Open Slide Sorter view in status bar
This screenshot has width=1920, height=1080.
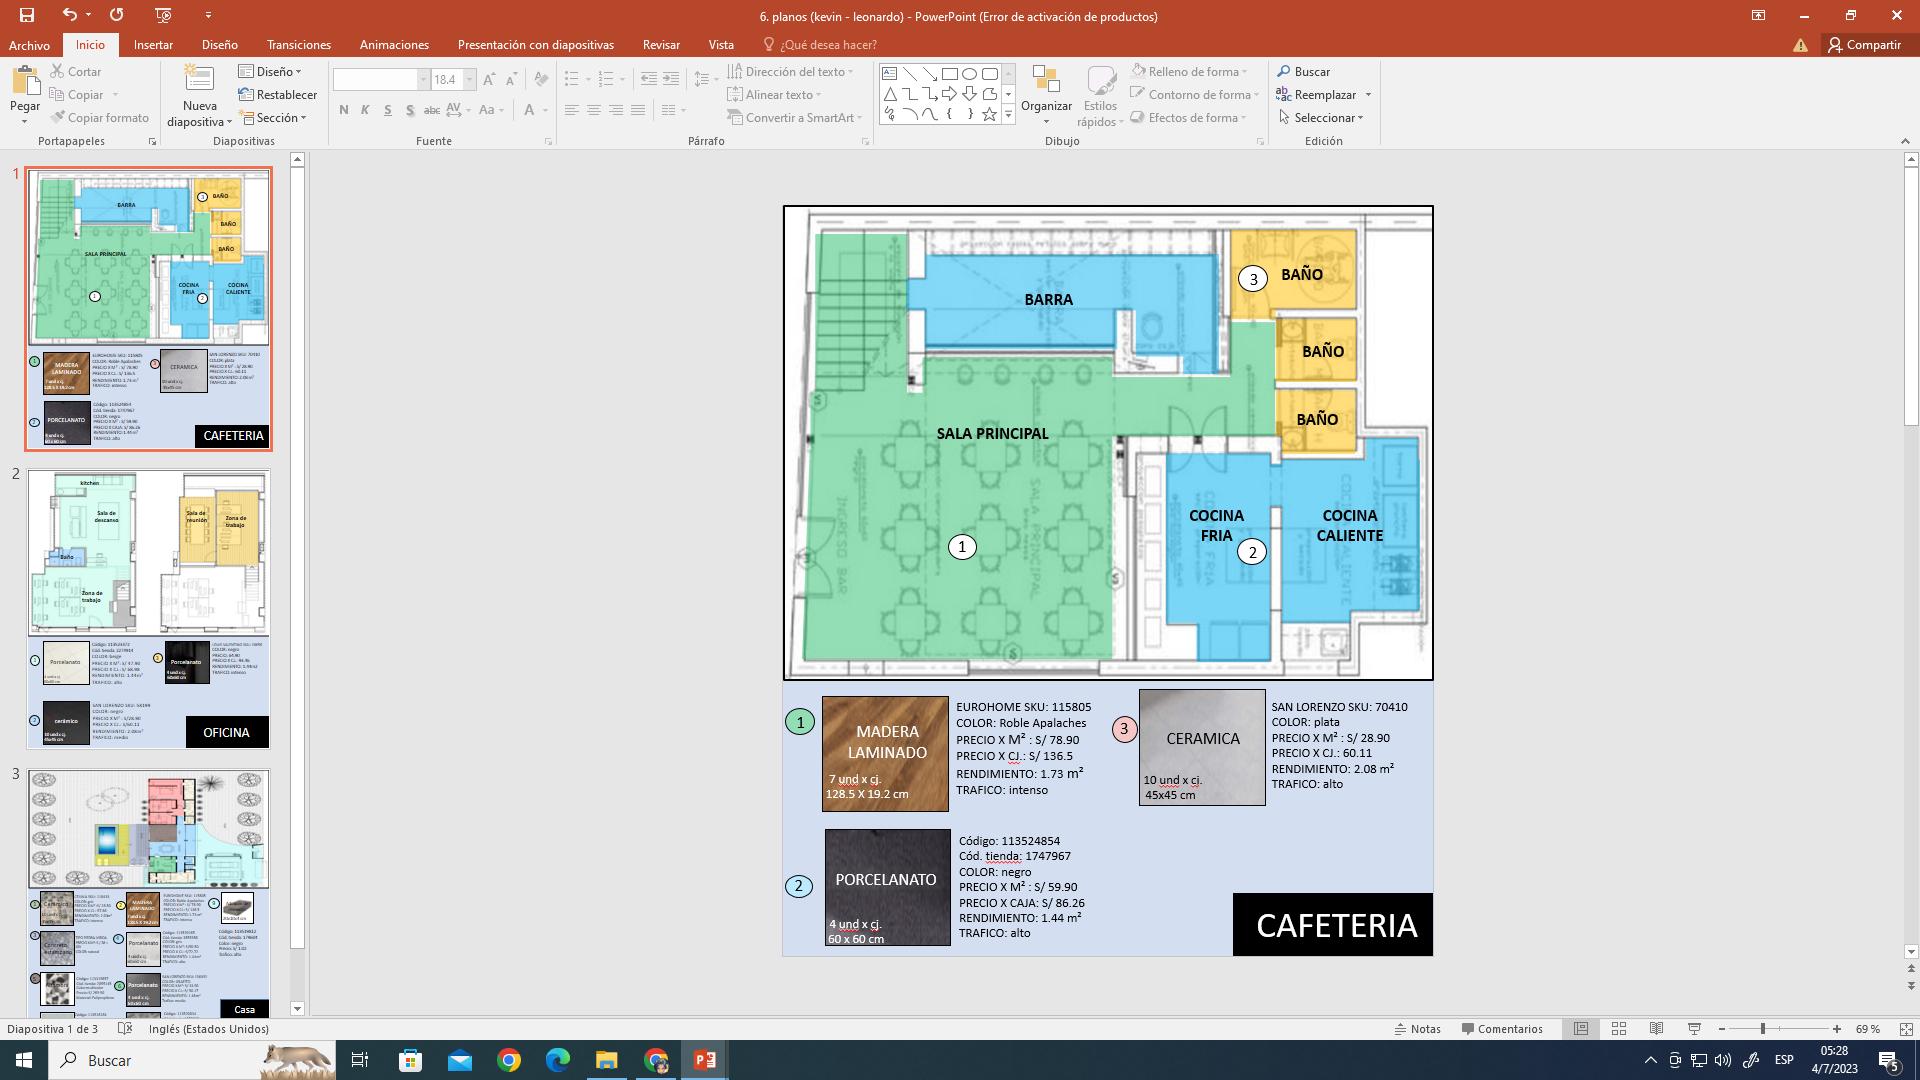tap(1618, 1029)
